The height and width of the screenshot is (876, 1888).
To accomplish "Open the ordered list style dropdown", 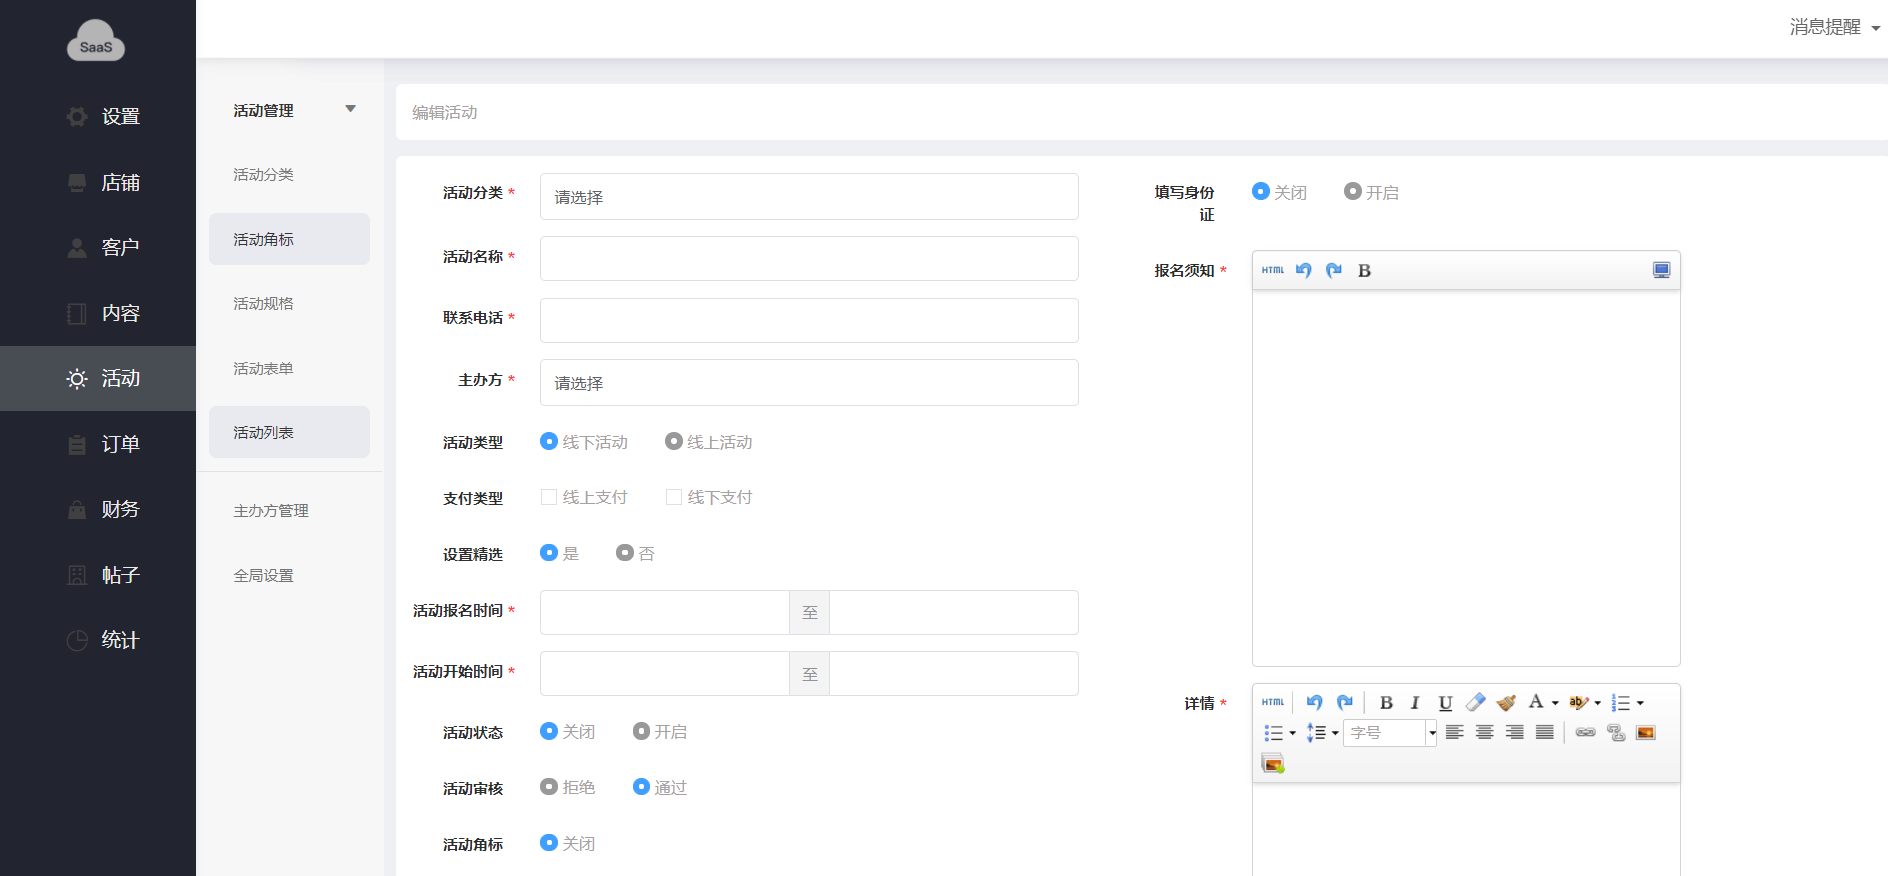I will click(1640, 703).
